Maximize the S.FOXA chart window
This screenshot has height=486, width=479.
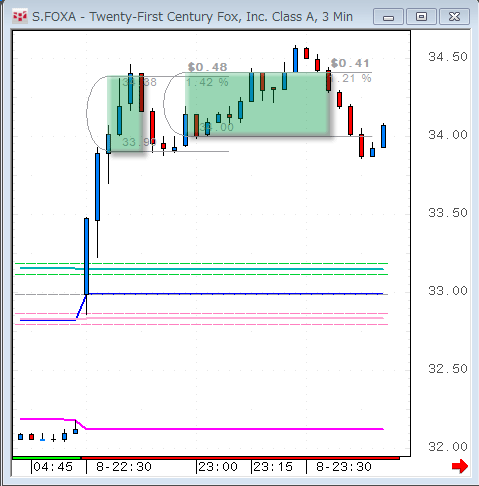click(421, 17)
